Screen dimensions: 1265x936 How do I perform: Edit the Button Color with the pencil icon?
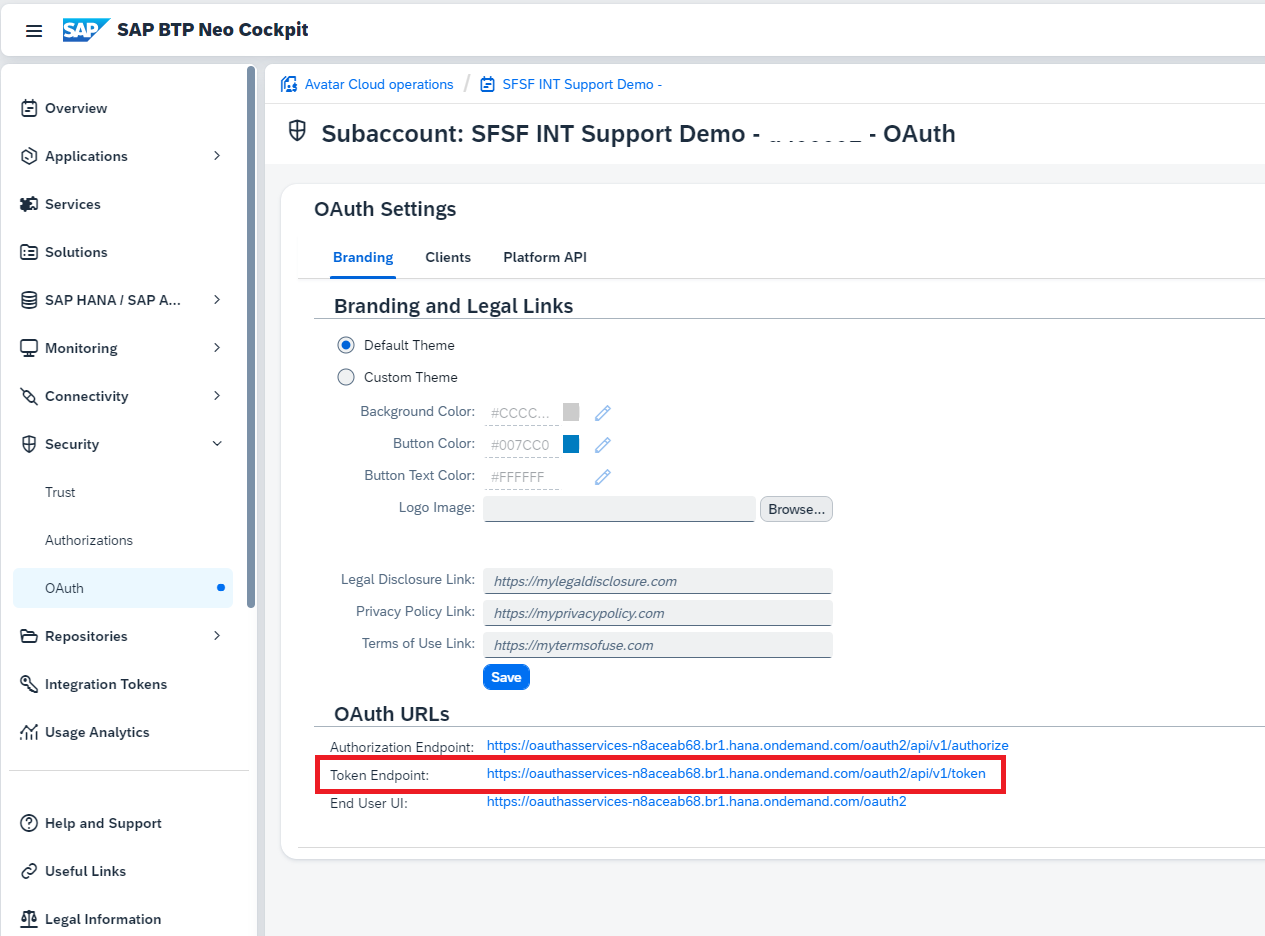tap(602, 444)
